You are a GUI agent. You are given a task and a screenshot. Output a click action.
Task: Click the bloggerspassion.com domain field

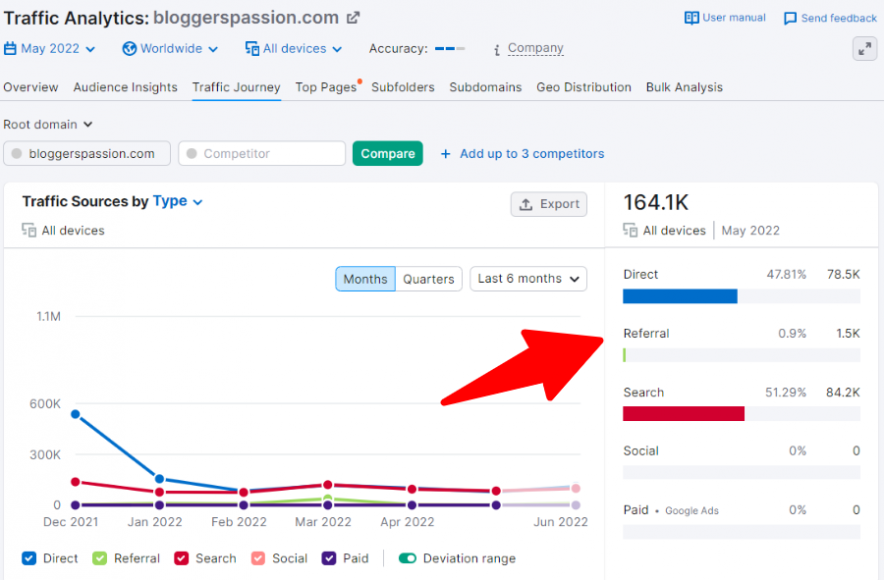click(x=87, y=153)
